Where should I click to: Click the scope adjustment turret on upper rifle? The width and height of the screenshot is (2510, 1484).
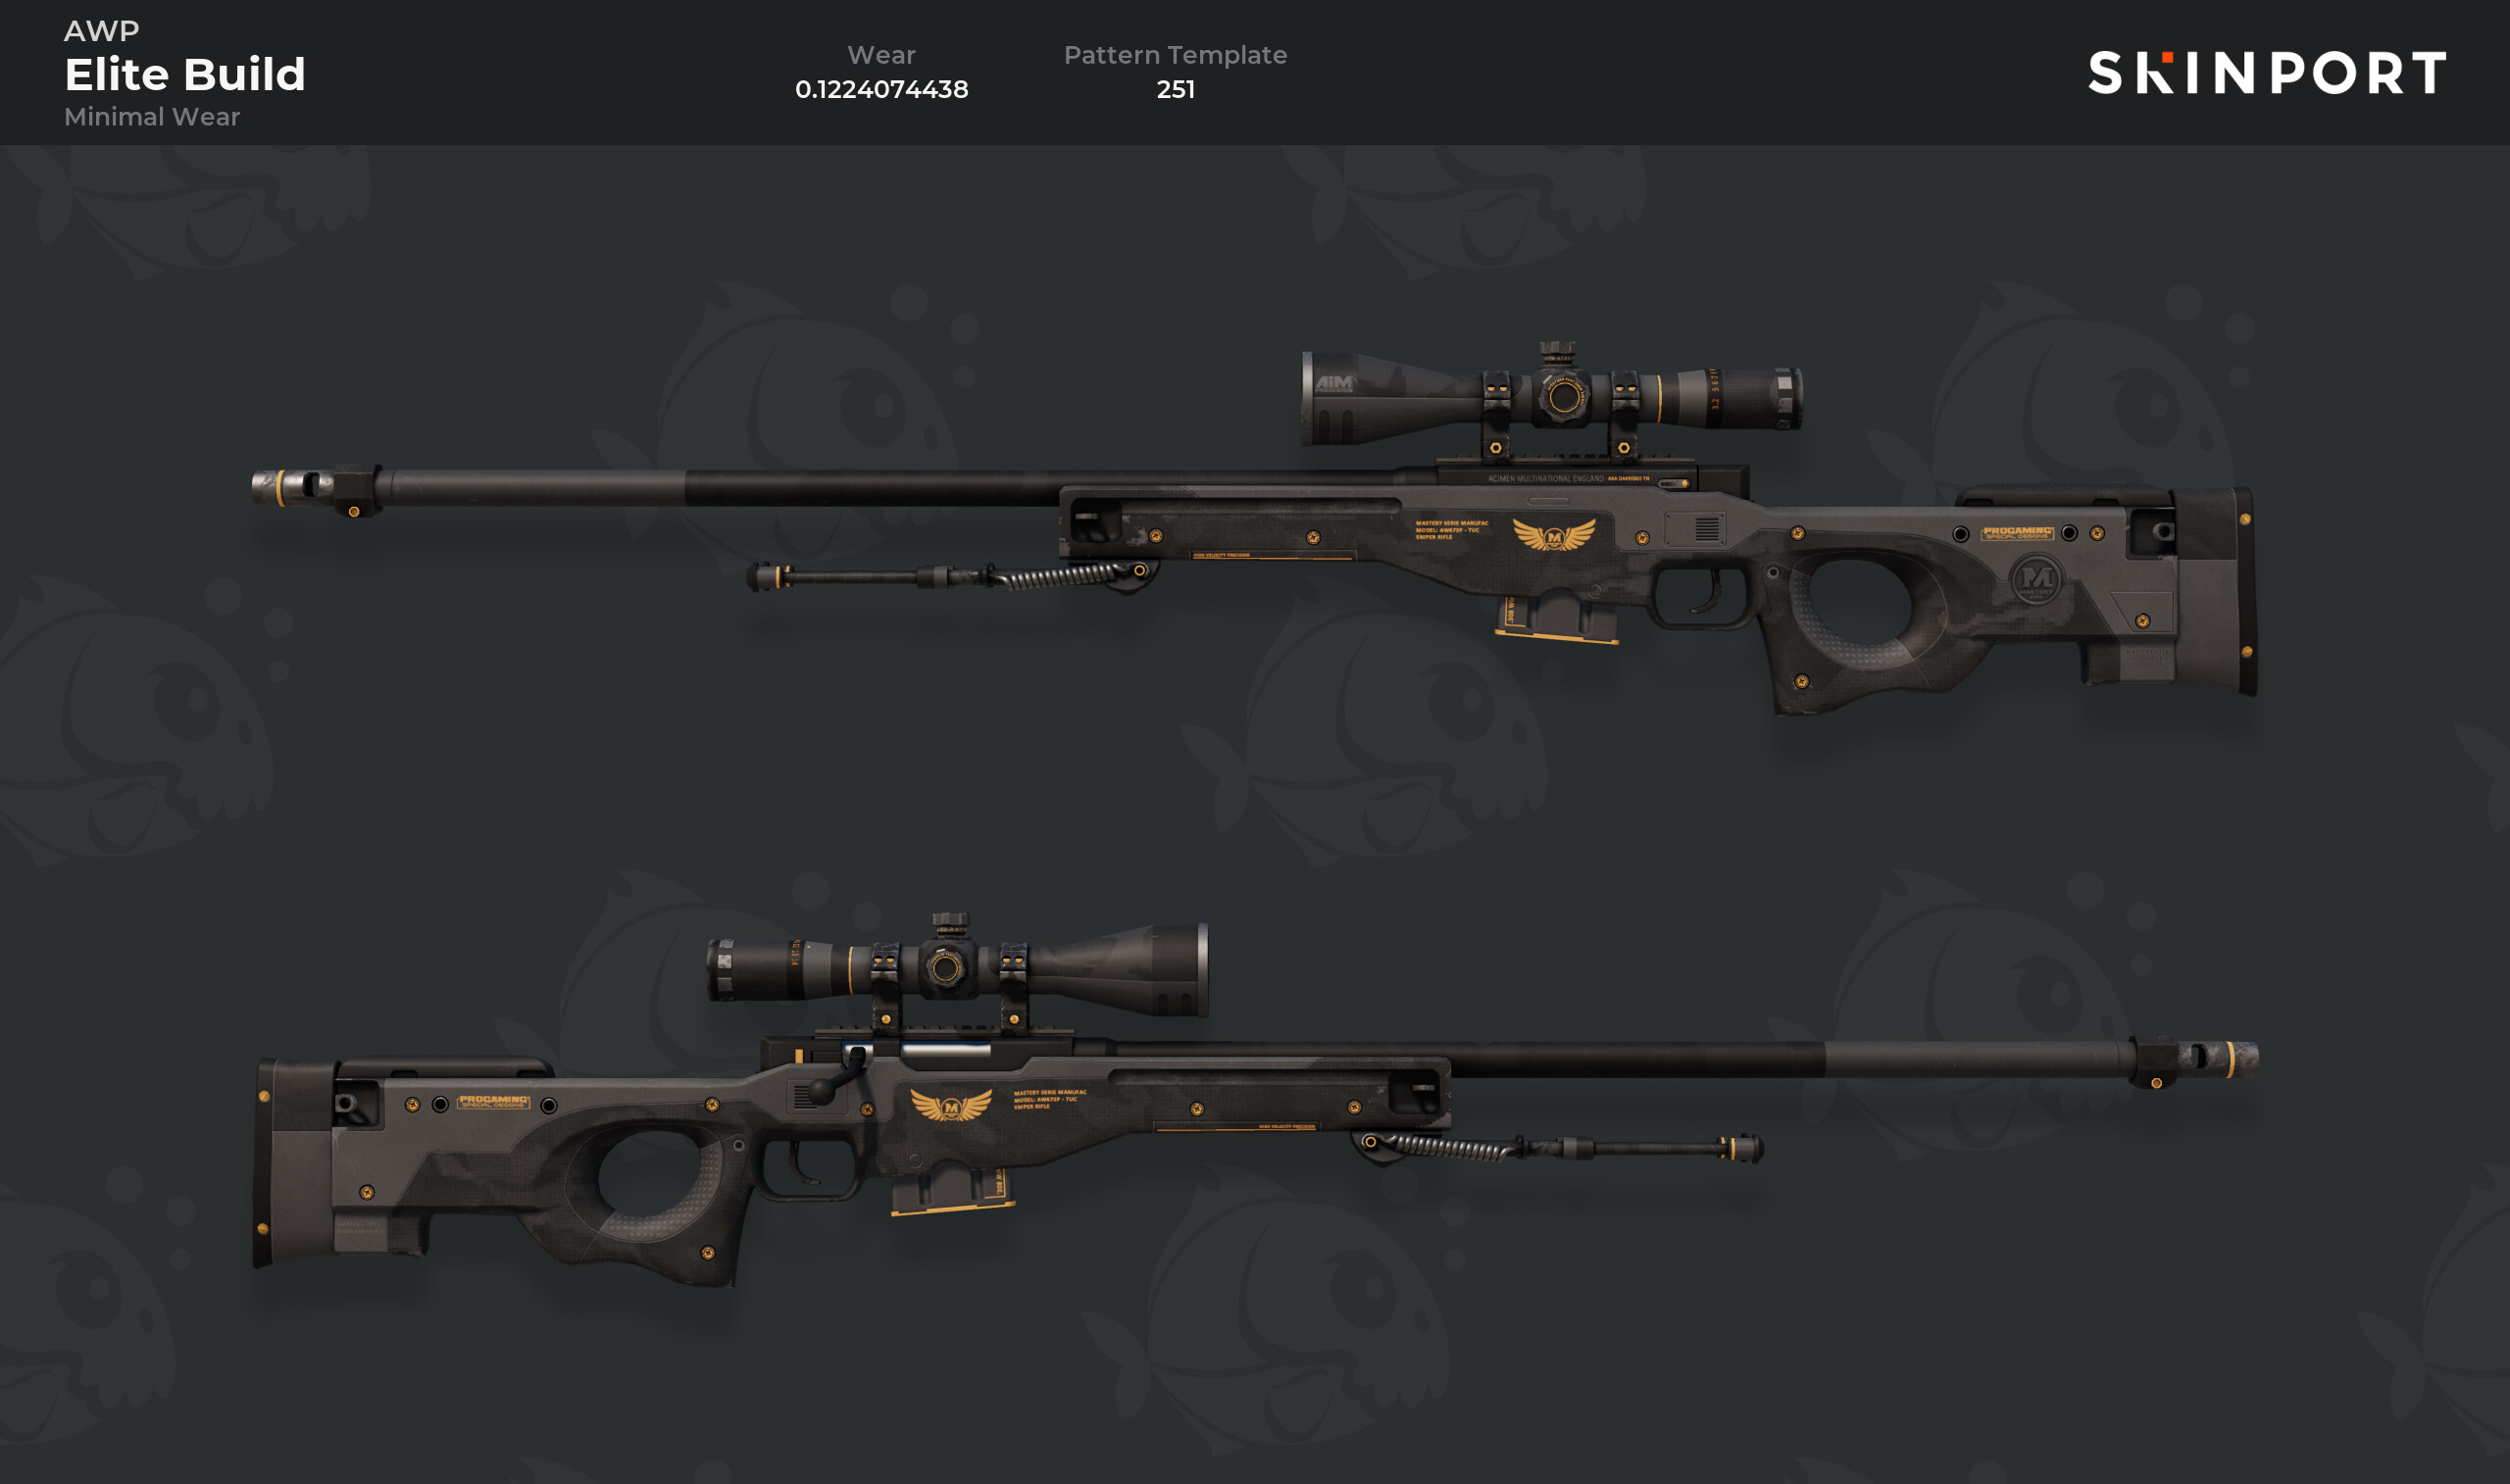1557,354
